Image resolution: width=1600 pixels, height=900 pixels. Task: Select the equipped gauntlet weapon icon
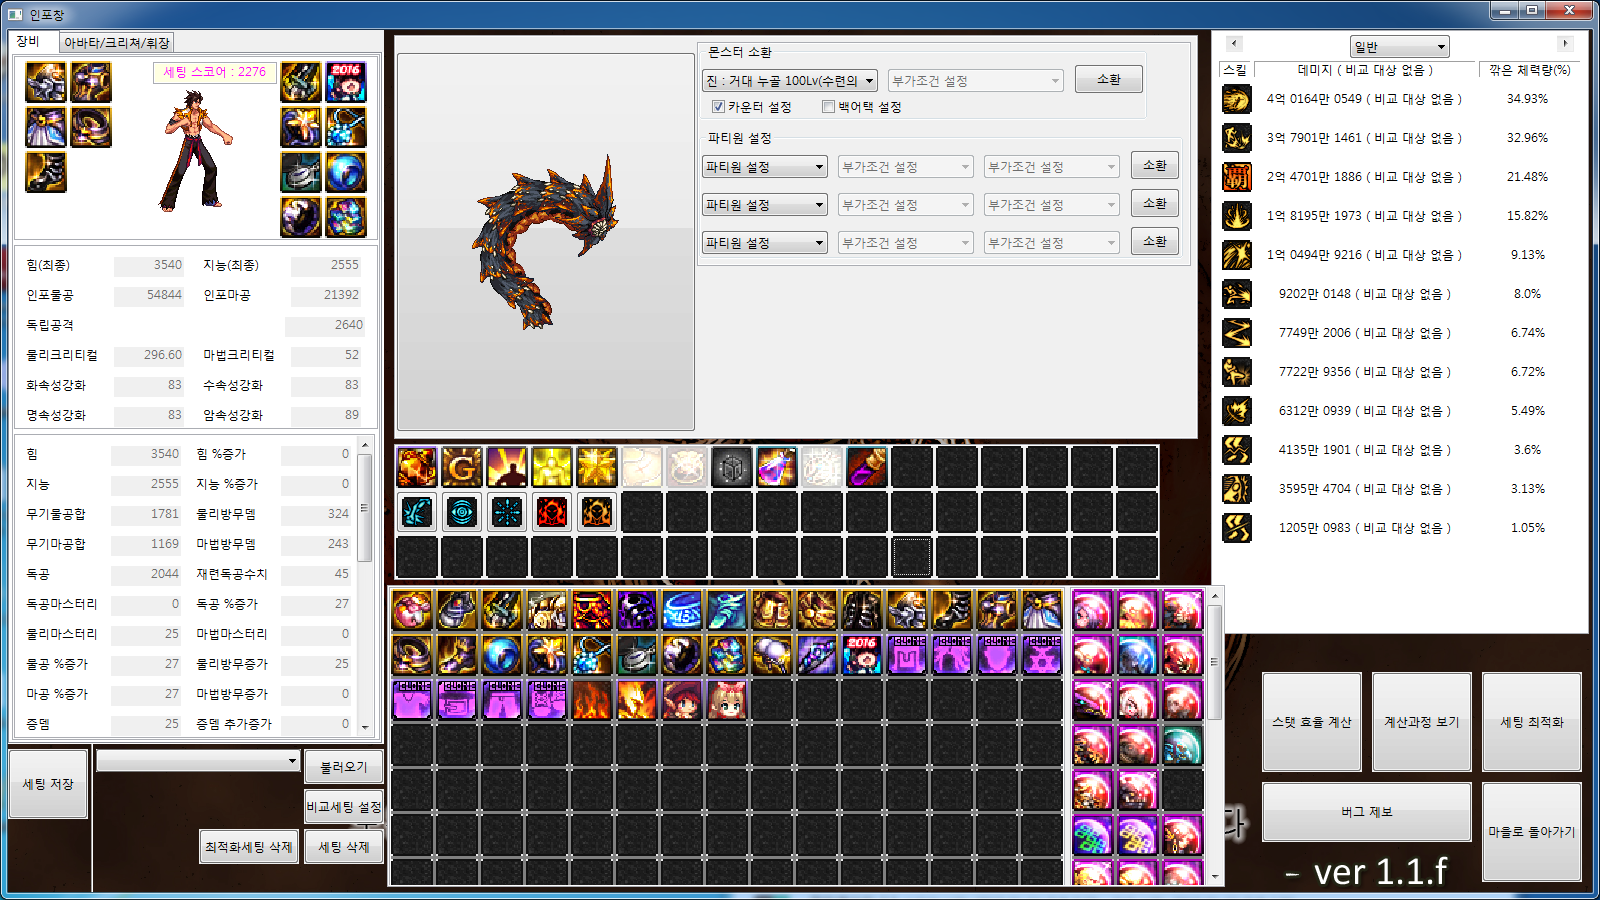pyautogui.click(x=301, y=82)
